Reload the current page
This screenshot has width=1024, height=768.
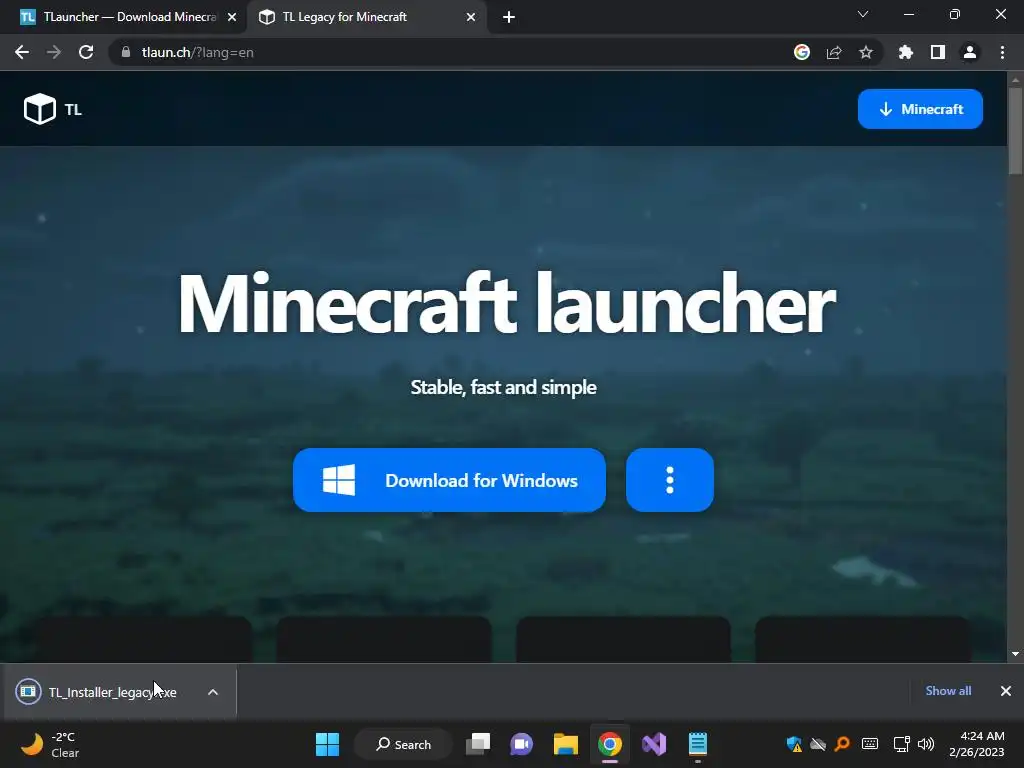pyautogui.click(x=86, y=52)
